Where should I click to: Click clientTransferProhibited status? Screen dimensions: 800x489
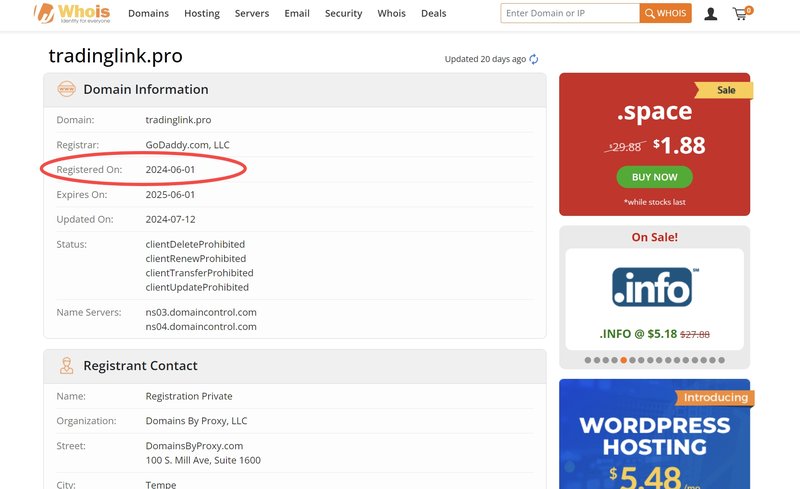tap(199, 273)
